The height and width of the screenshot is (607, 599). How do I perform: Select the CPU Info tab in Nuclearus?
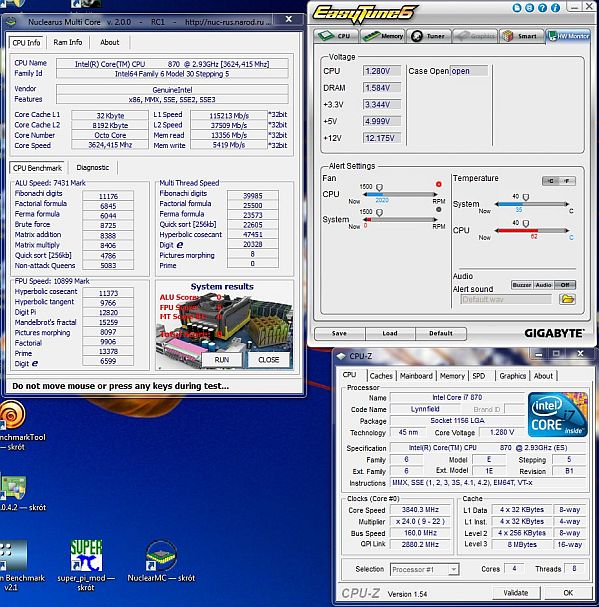pyautogui.click(x=26, y=43)
